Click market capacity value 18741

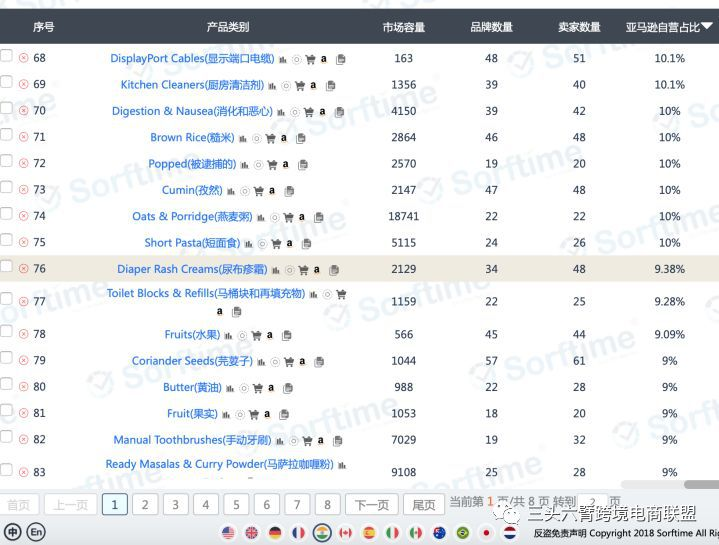[404, 216]
